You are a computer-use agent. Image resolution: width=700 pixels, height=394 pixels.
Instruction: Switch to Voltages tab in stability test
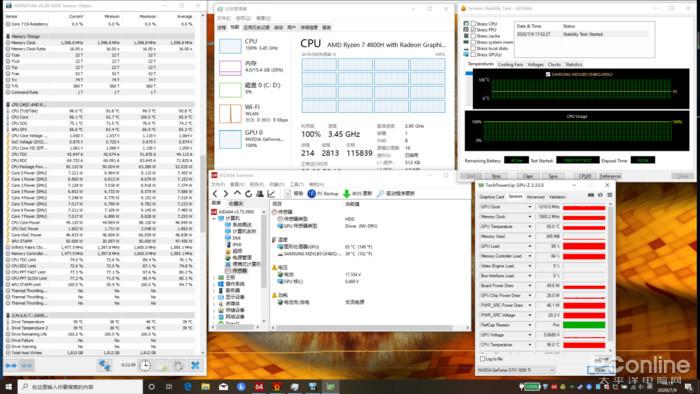tap(535, 65)
